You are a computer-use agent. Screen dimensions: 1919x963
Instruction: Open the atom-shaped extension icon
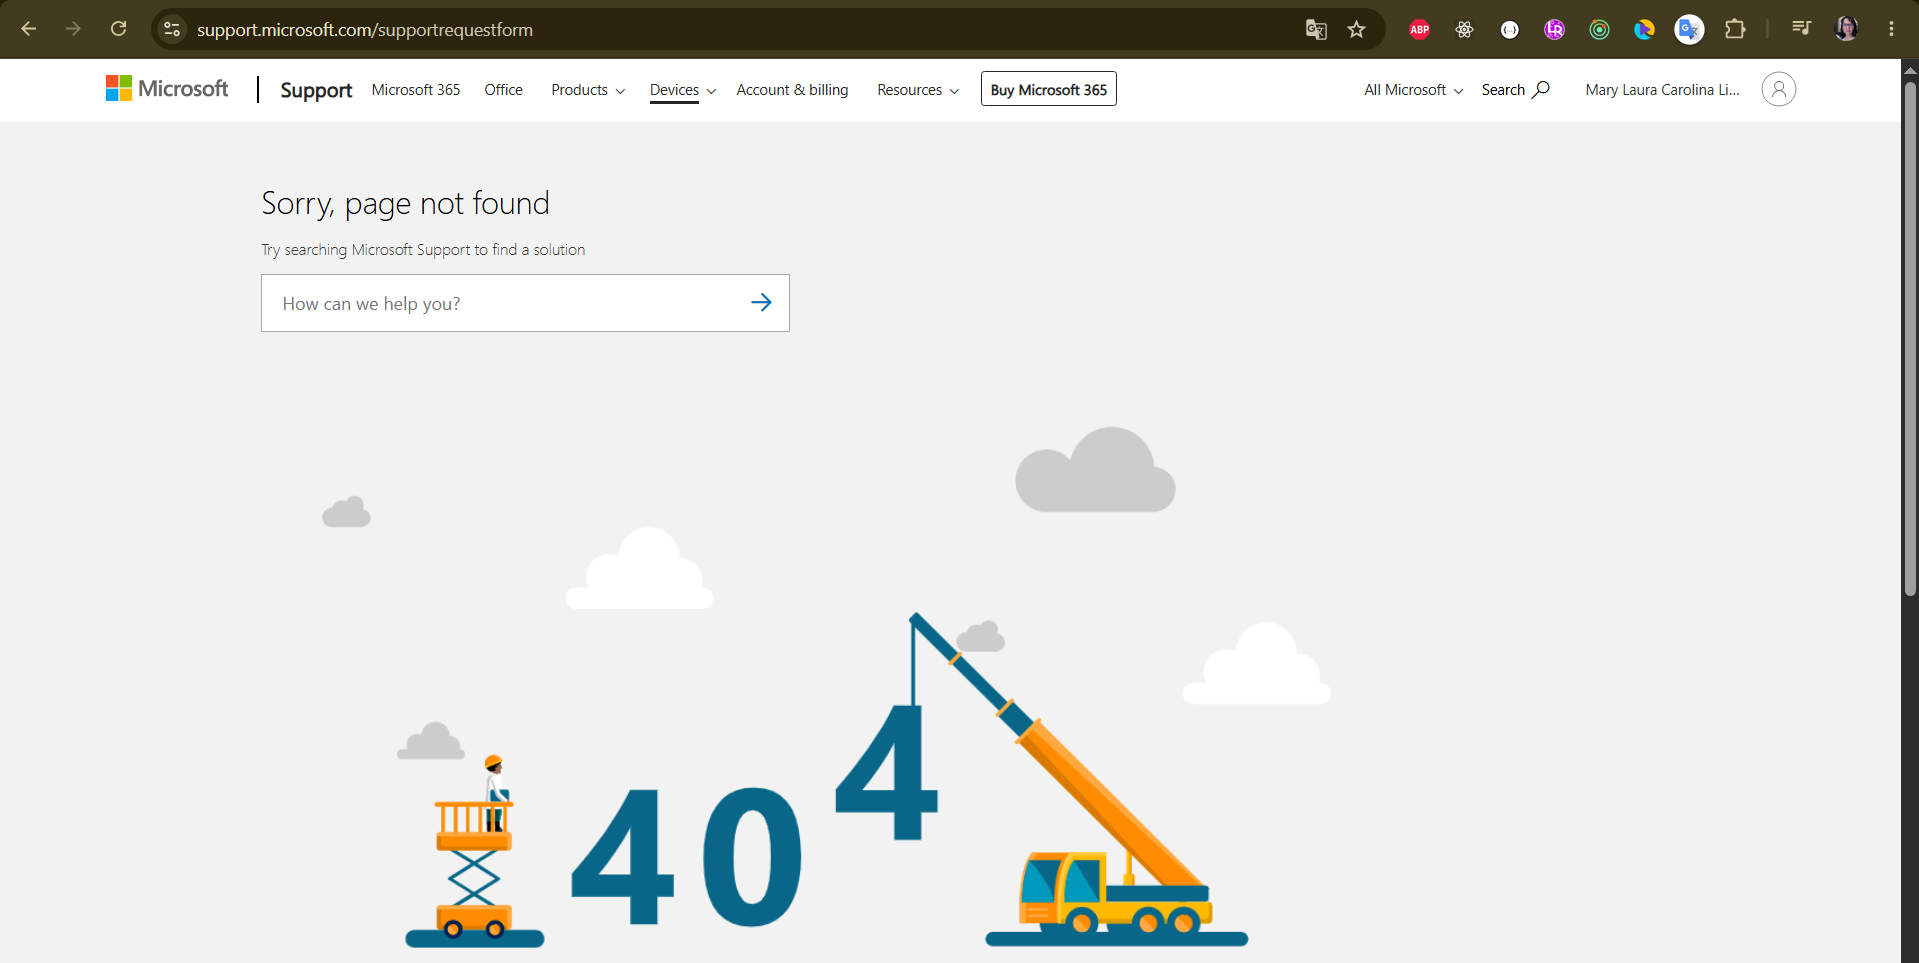click(1464, 29)
